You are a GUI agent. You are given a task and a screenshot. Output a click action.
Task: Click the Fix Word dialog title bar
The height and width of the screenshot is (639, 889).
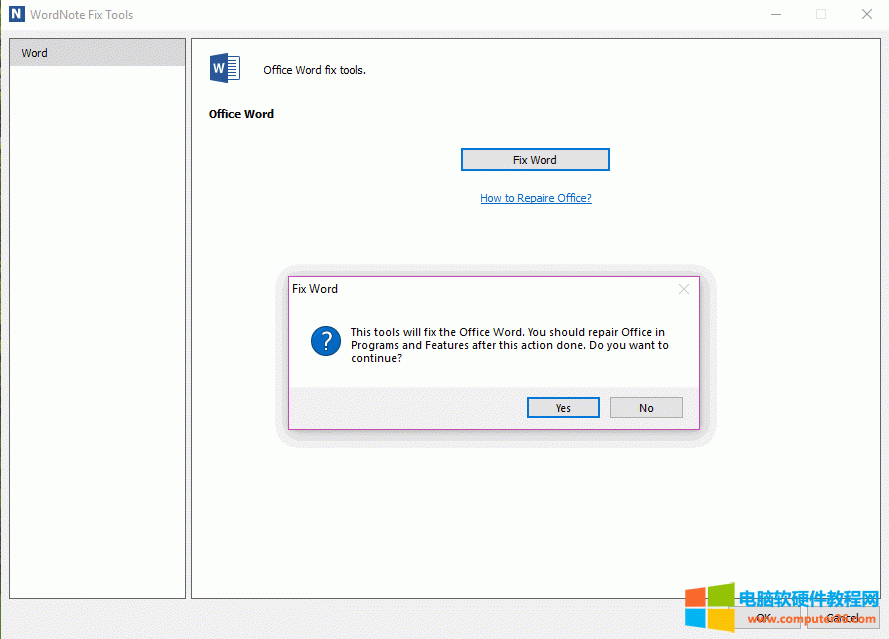[x=480, y=289]
